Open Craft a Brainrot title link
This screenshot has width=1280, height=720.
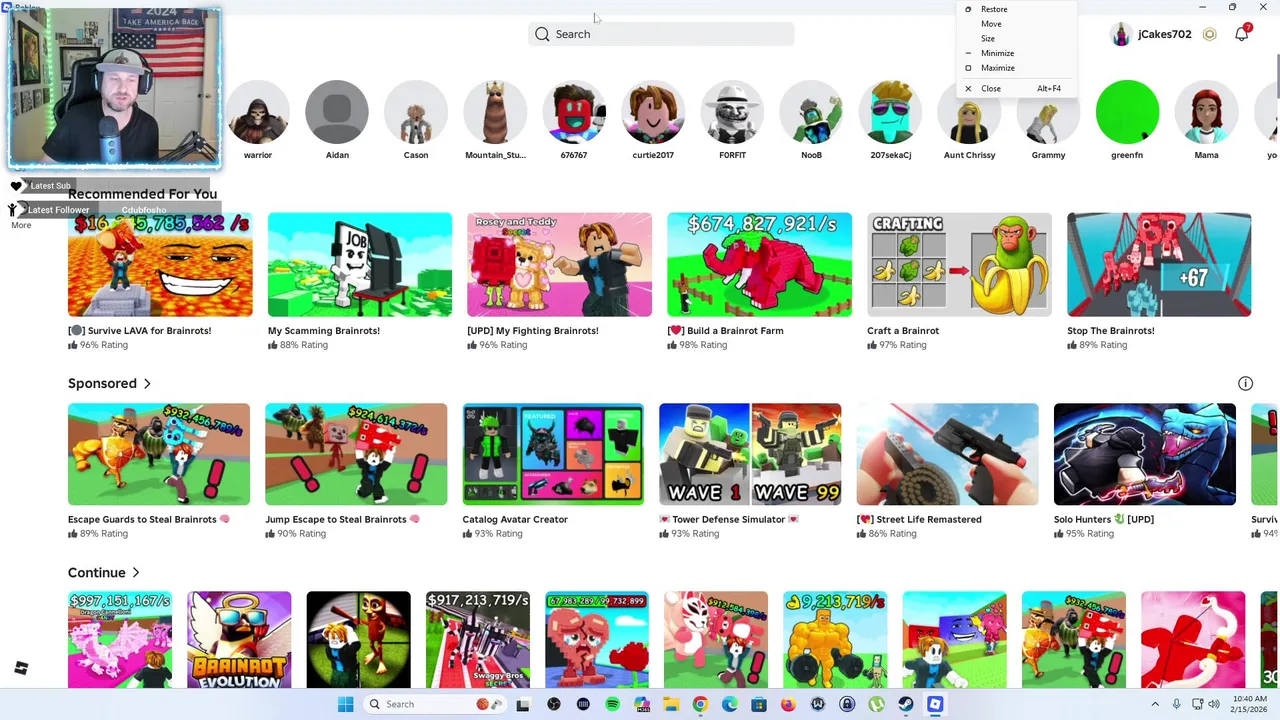pos(903,331)
